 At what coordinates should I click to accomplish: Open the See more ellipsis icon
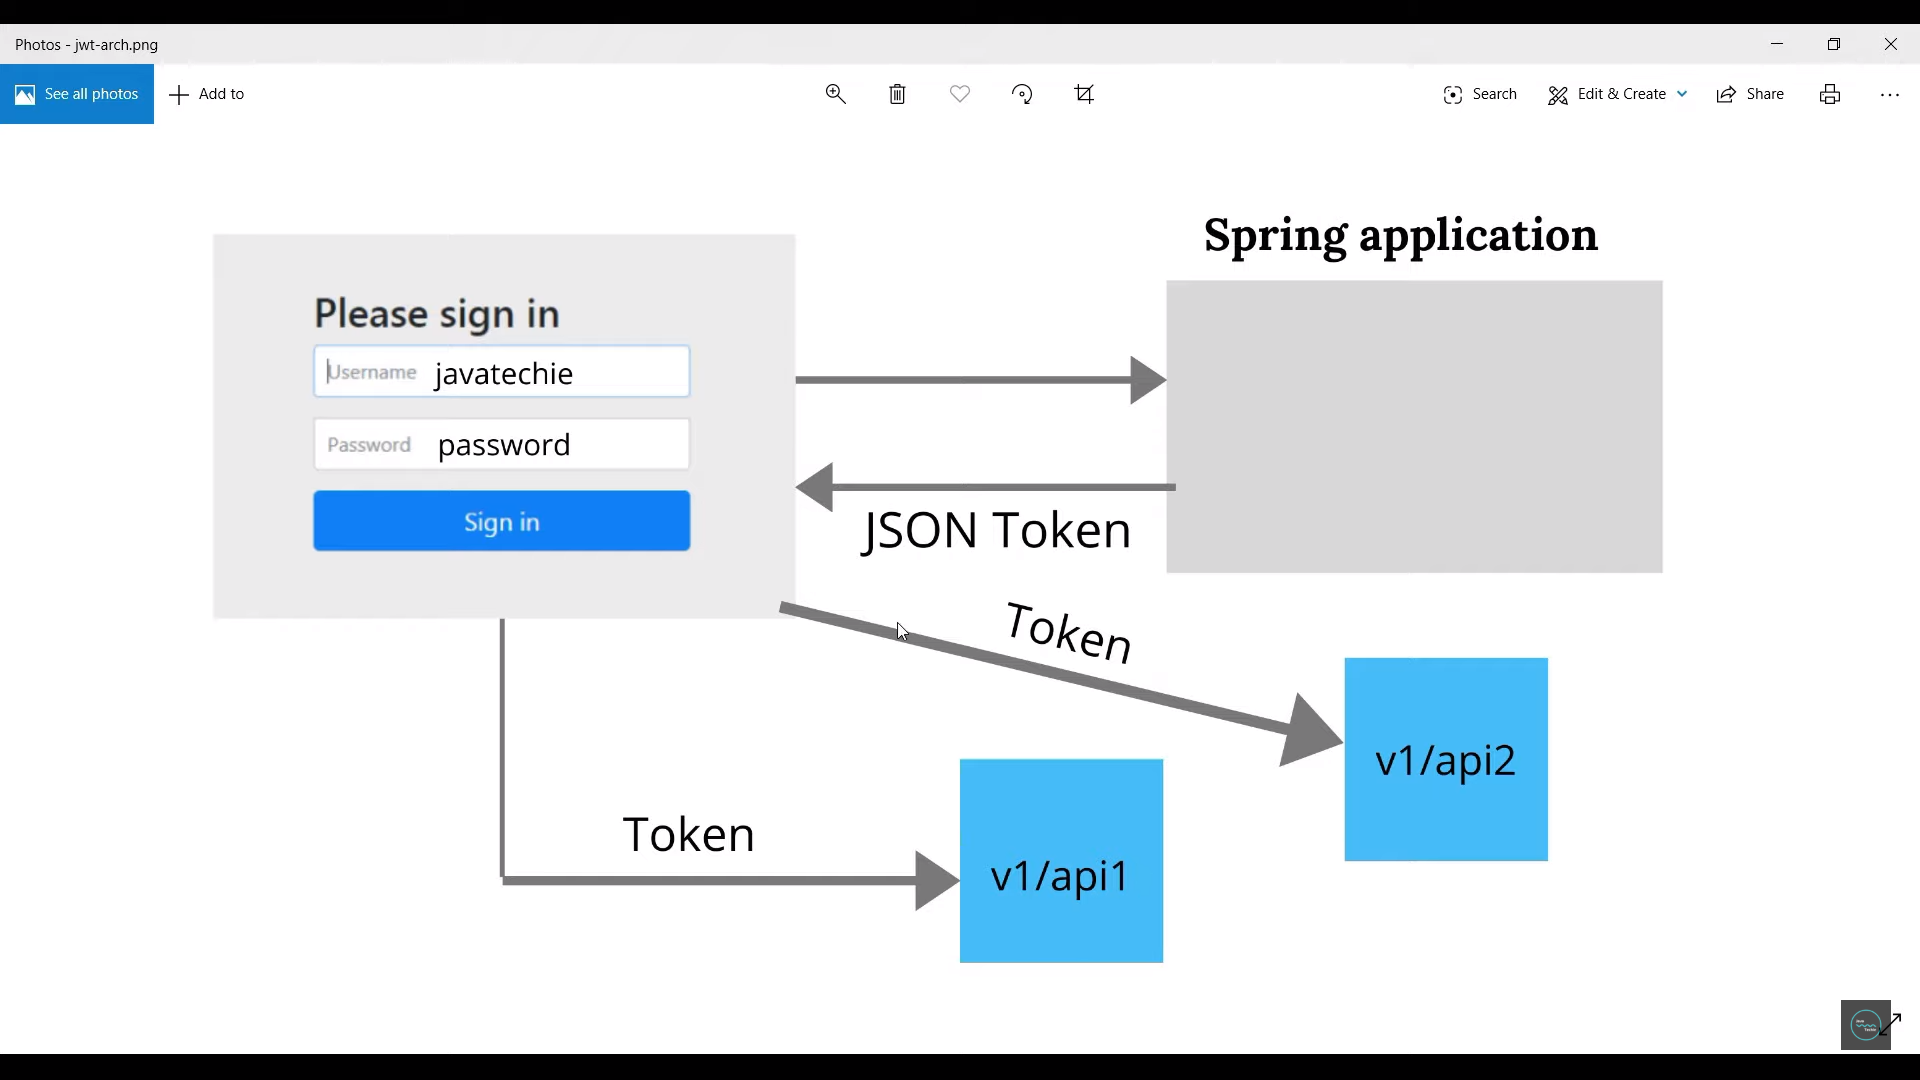(x=1892, y=94)
